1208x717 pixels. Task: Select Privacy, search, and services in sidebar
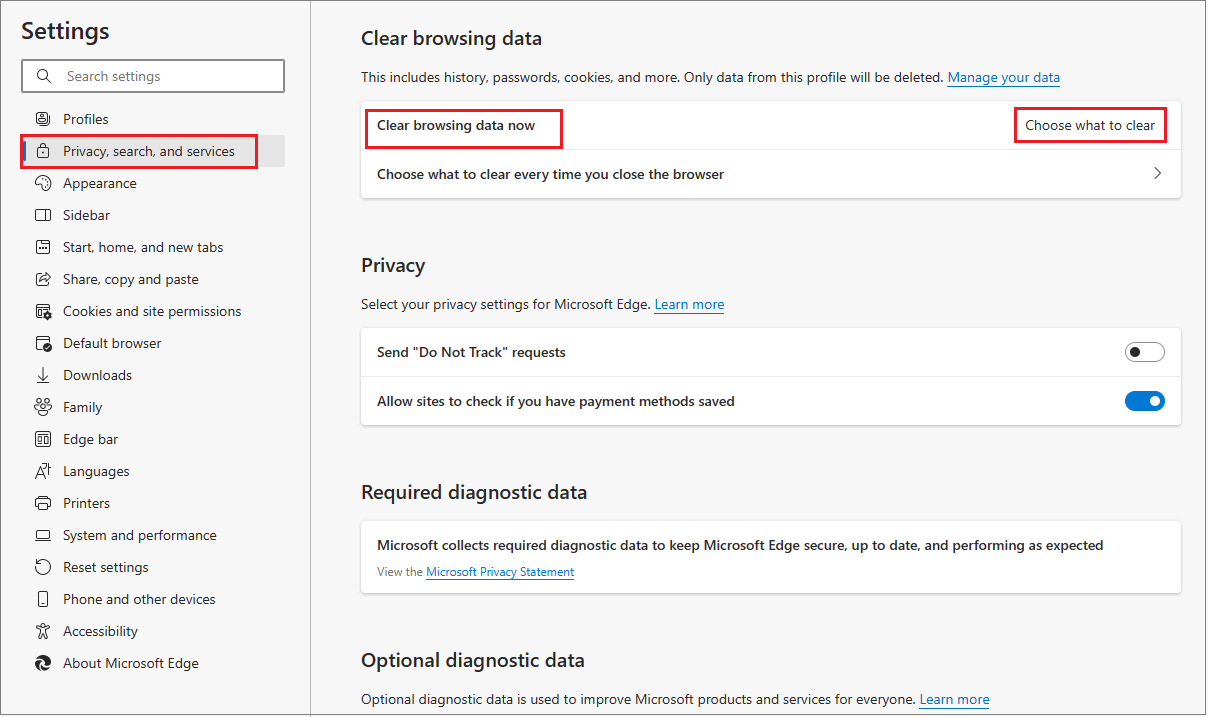[153, 151]
